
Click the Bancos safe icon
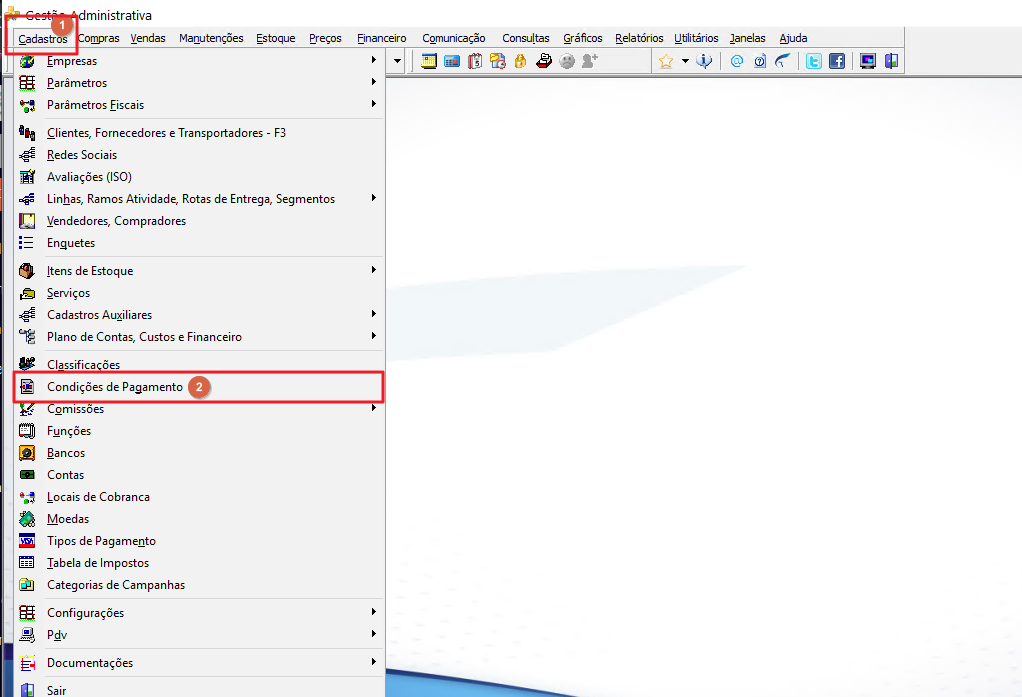pos(27,453)
